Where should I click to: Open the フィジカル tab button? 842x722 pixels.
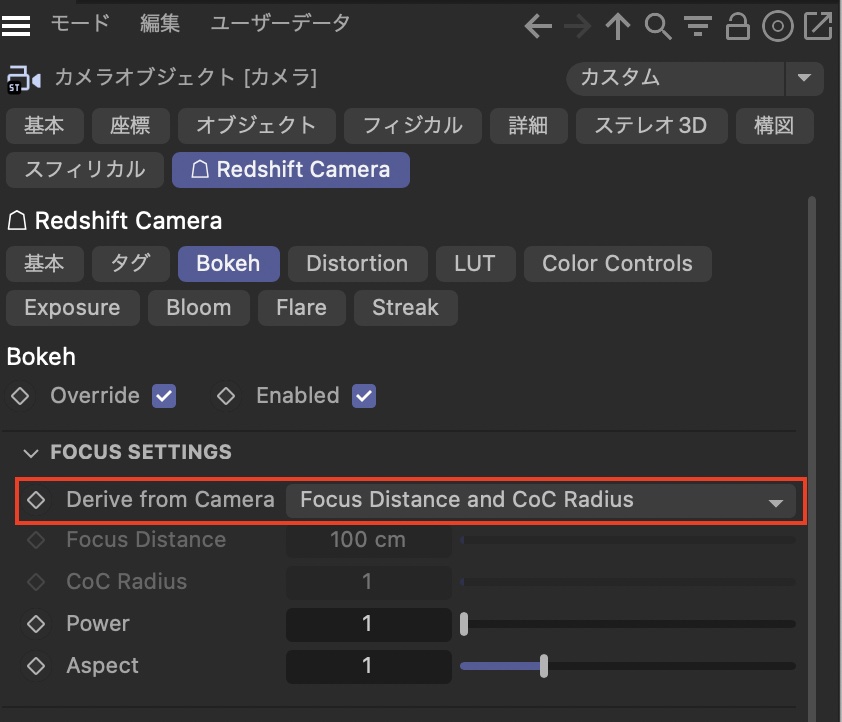[x=412, y=126]
